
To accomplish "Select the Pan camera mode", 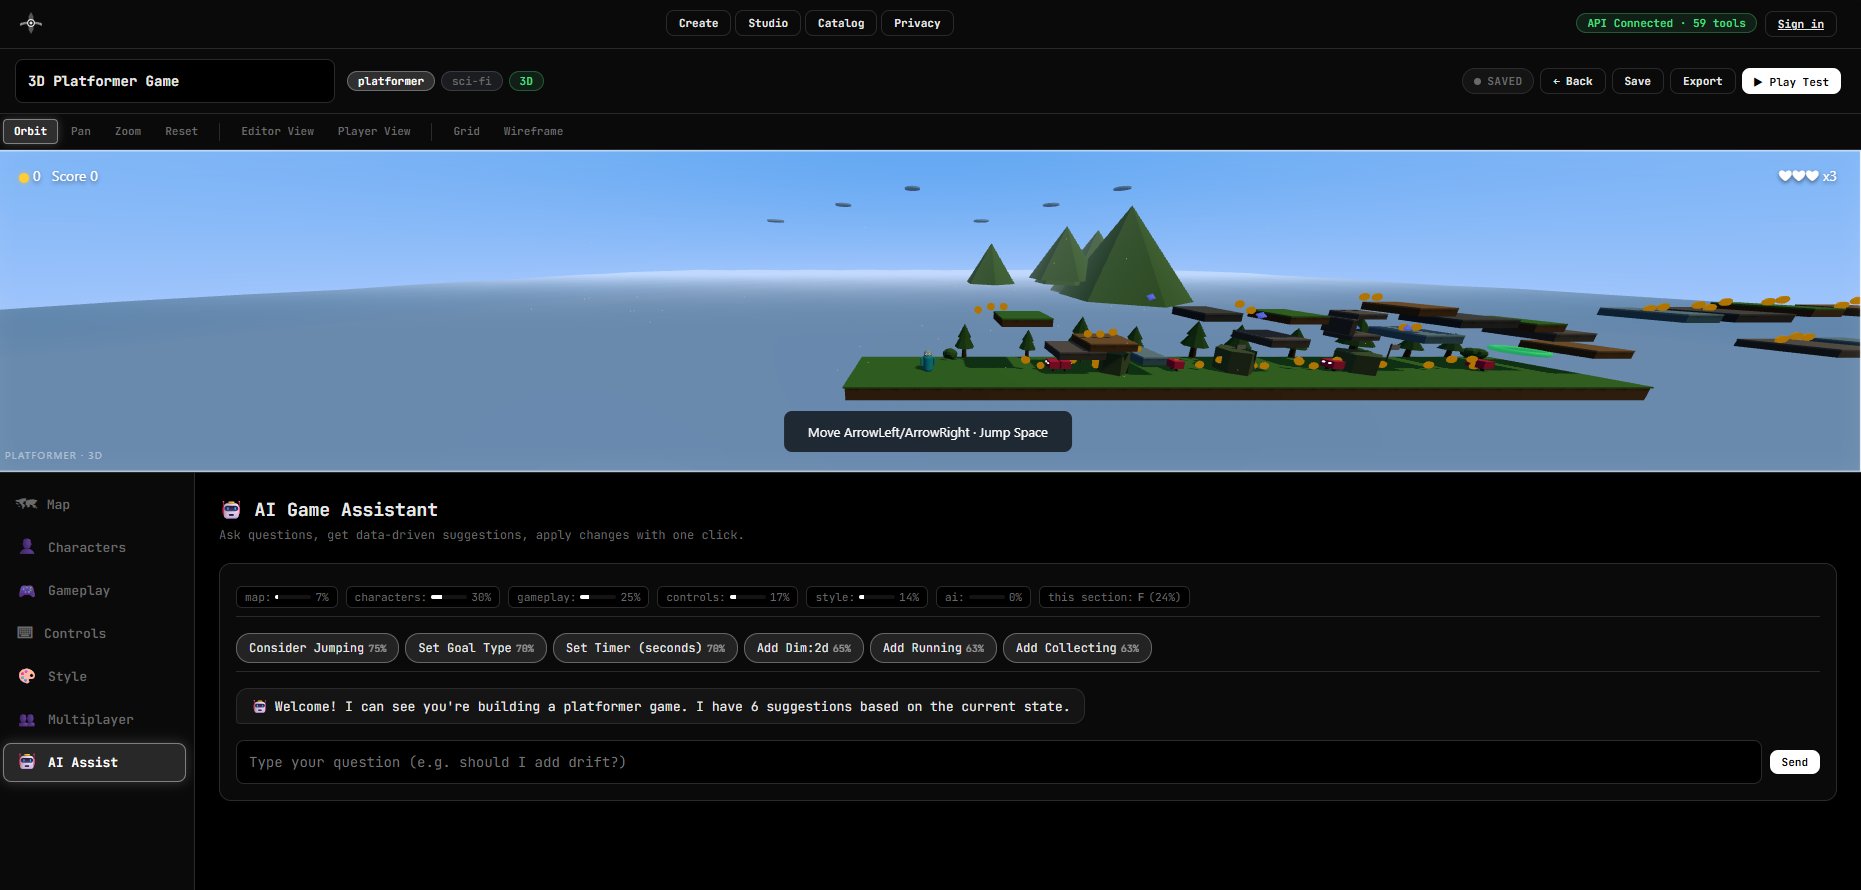I will pyautogui.click(x=81, y=131).
